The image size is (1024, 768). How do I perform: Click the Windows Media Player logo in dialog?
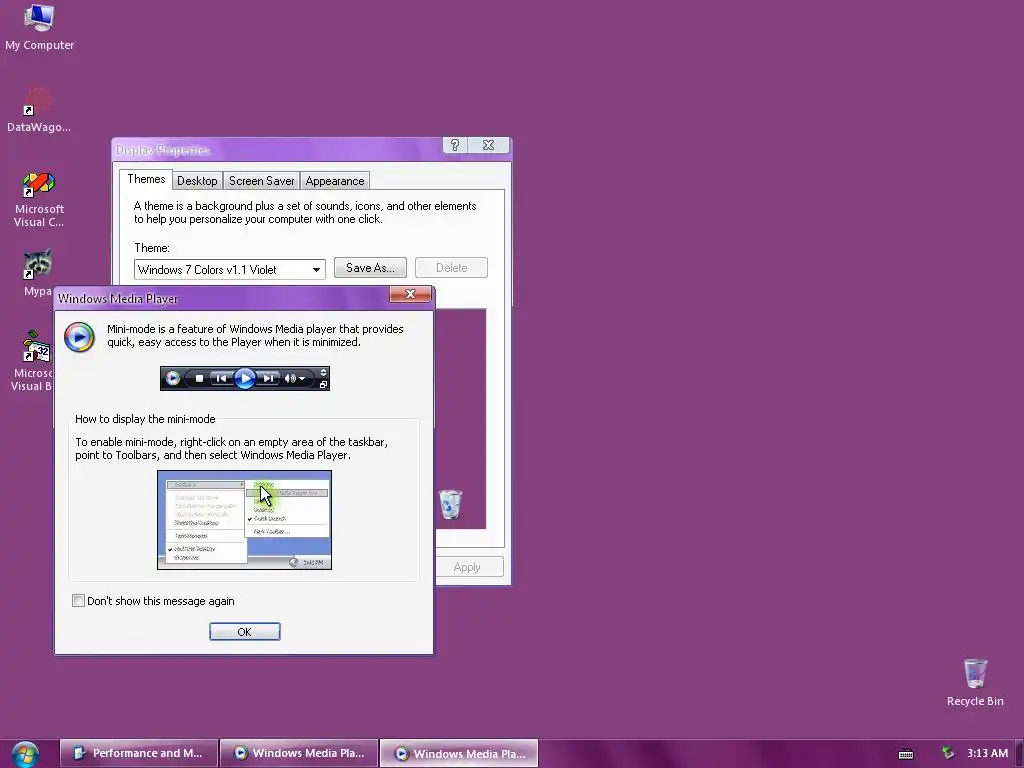tap(80, 337)
